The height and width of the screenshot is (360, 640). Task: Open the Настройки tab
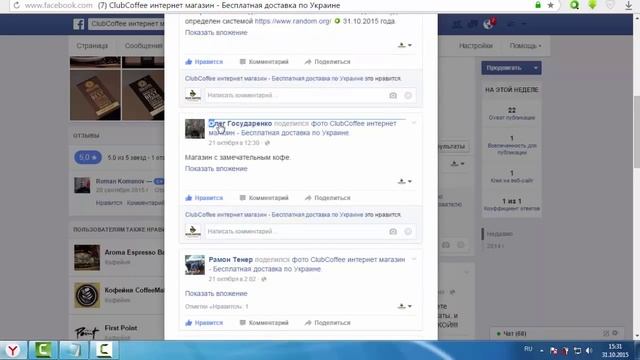click(476, 46)
